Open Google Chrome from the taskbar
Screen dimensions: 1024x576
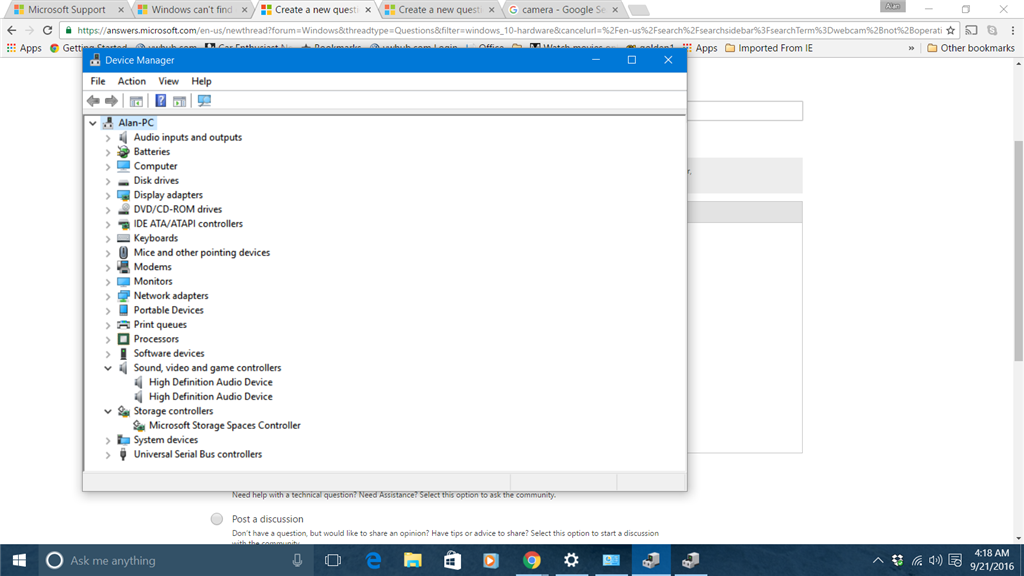point(532,560)
